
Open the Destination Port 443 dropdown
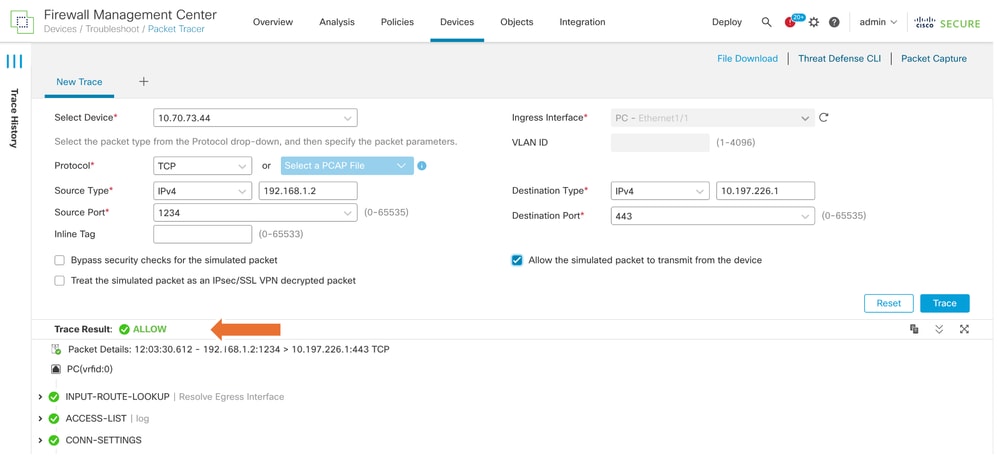coord(713,216)
